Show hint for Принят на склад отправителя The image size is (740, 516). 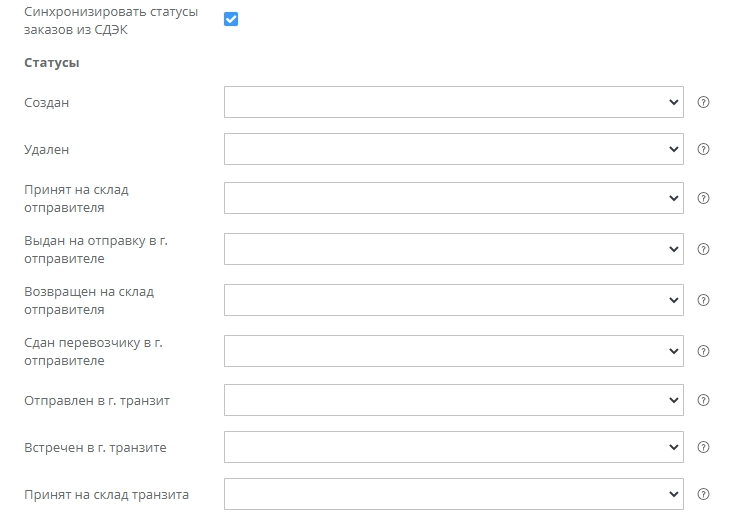point(703,198)
